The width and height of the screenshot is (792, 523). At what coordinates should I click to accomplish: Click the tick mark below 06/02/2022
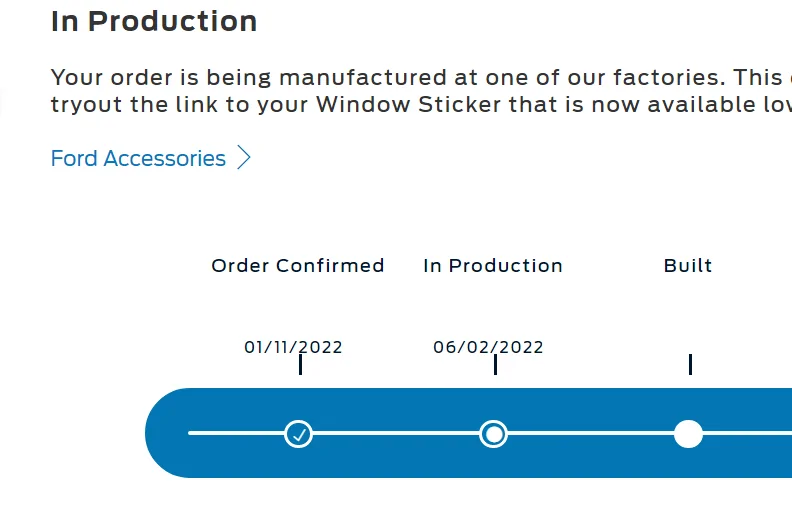(x=495, y=365)
